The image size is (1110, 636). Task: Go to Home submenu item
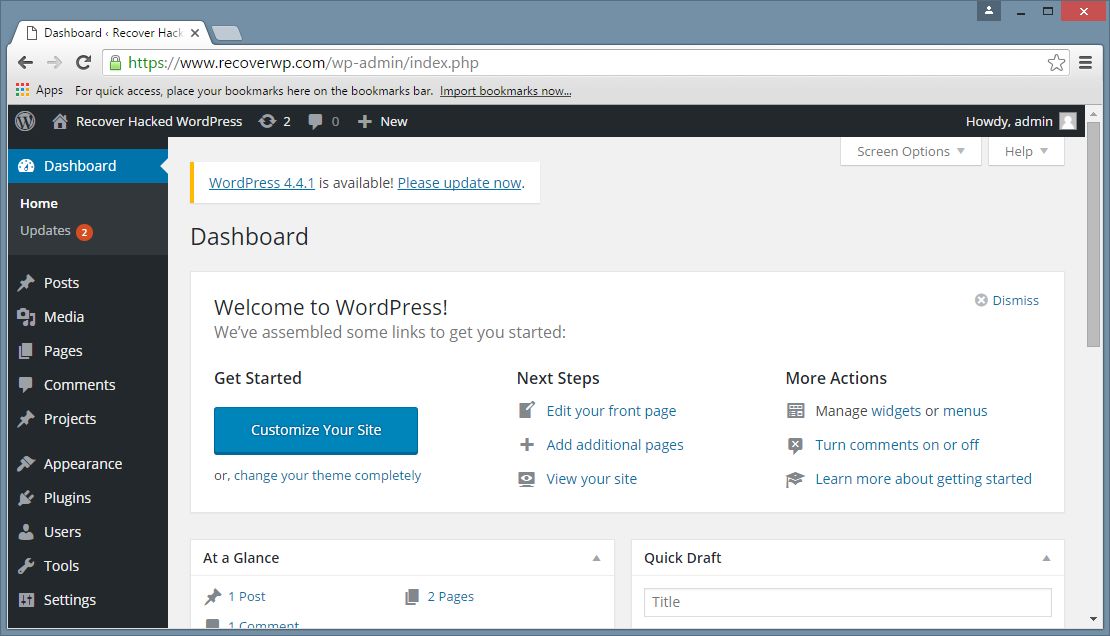pyautogui.click(x=39, y=203)
